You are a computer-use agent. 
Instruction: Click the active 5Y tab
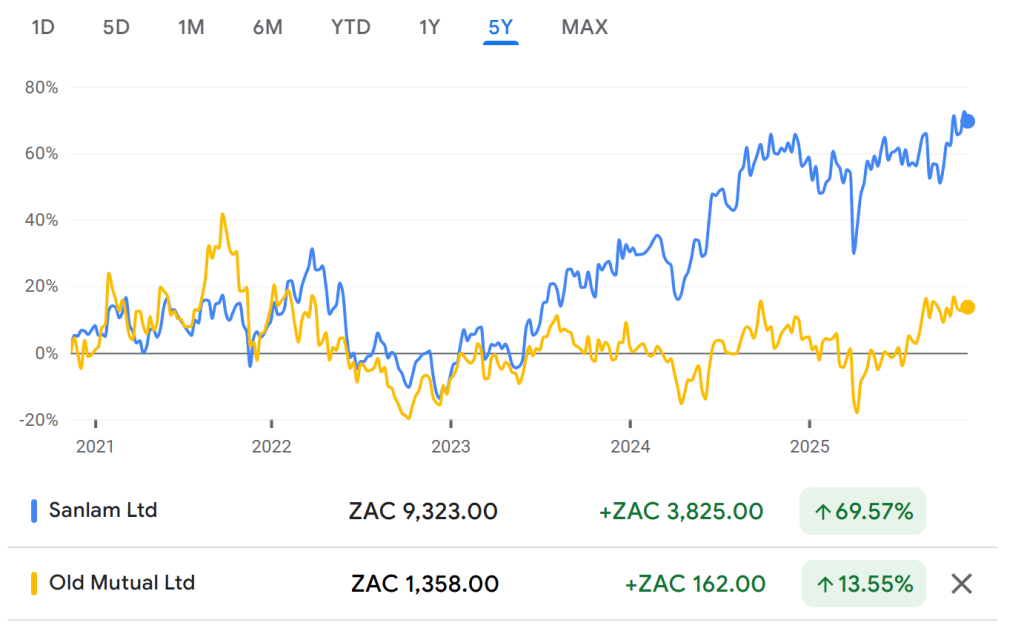500,27
